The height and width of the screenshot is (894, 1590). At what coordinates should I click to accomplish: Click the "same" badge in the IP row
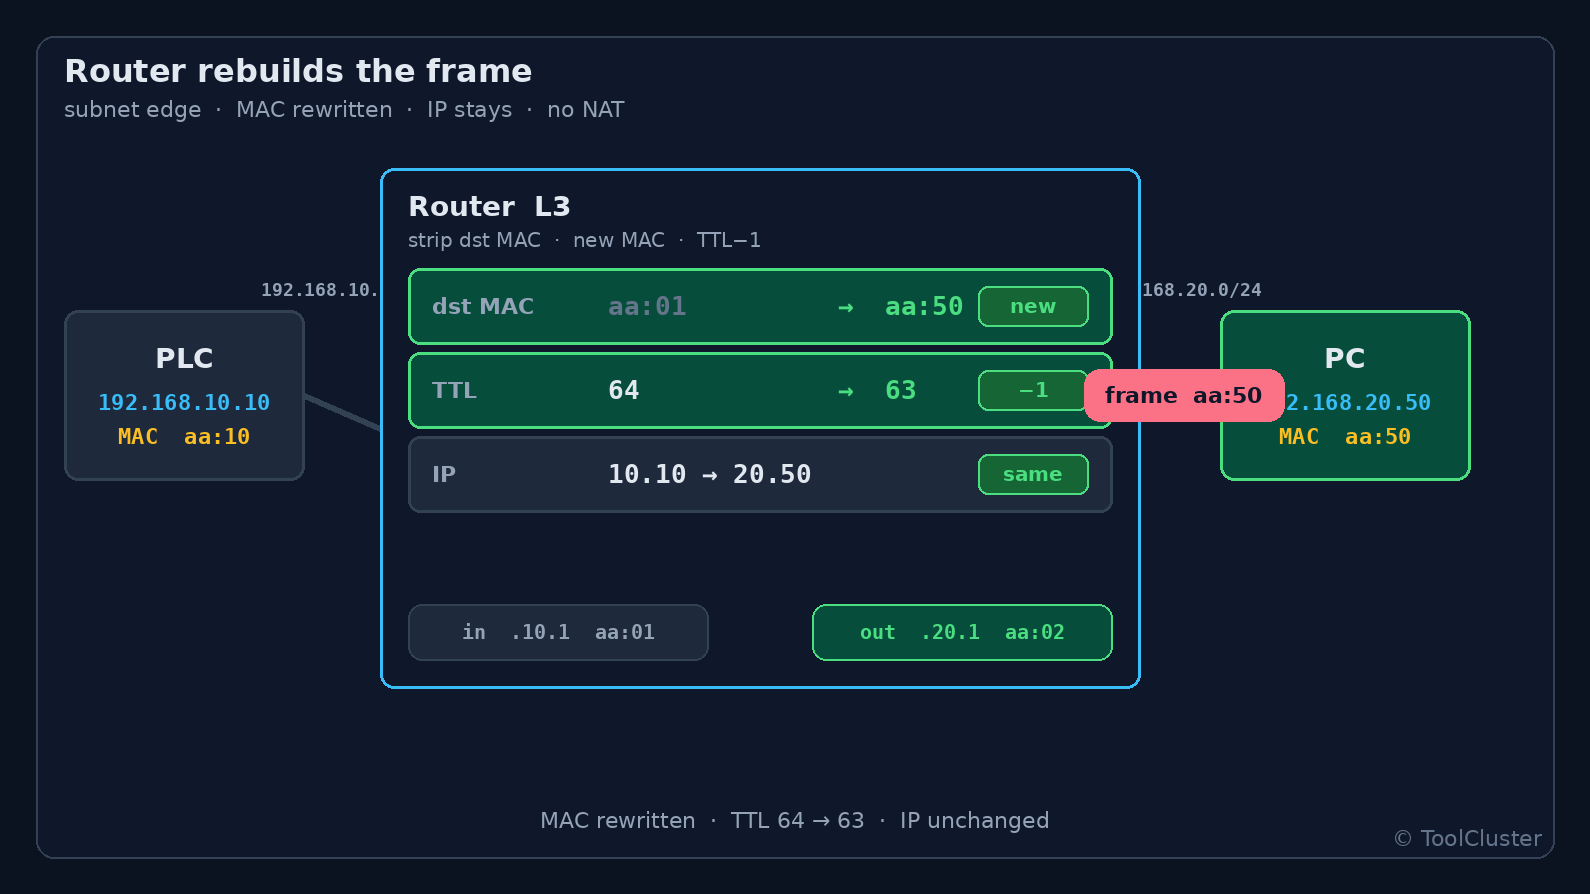click(1033, 474)
